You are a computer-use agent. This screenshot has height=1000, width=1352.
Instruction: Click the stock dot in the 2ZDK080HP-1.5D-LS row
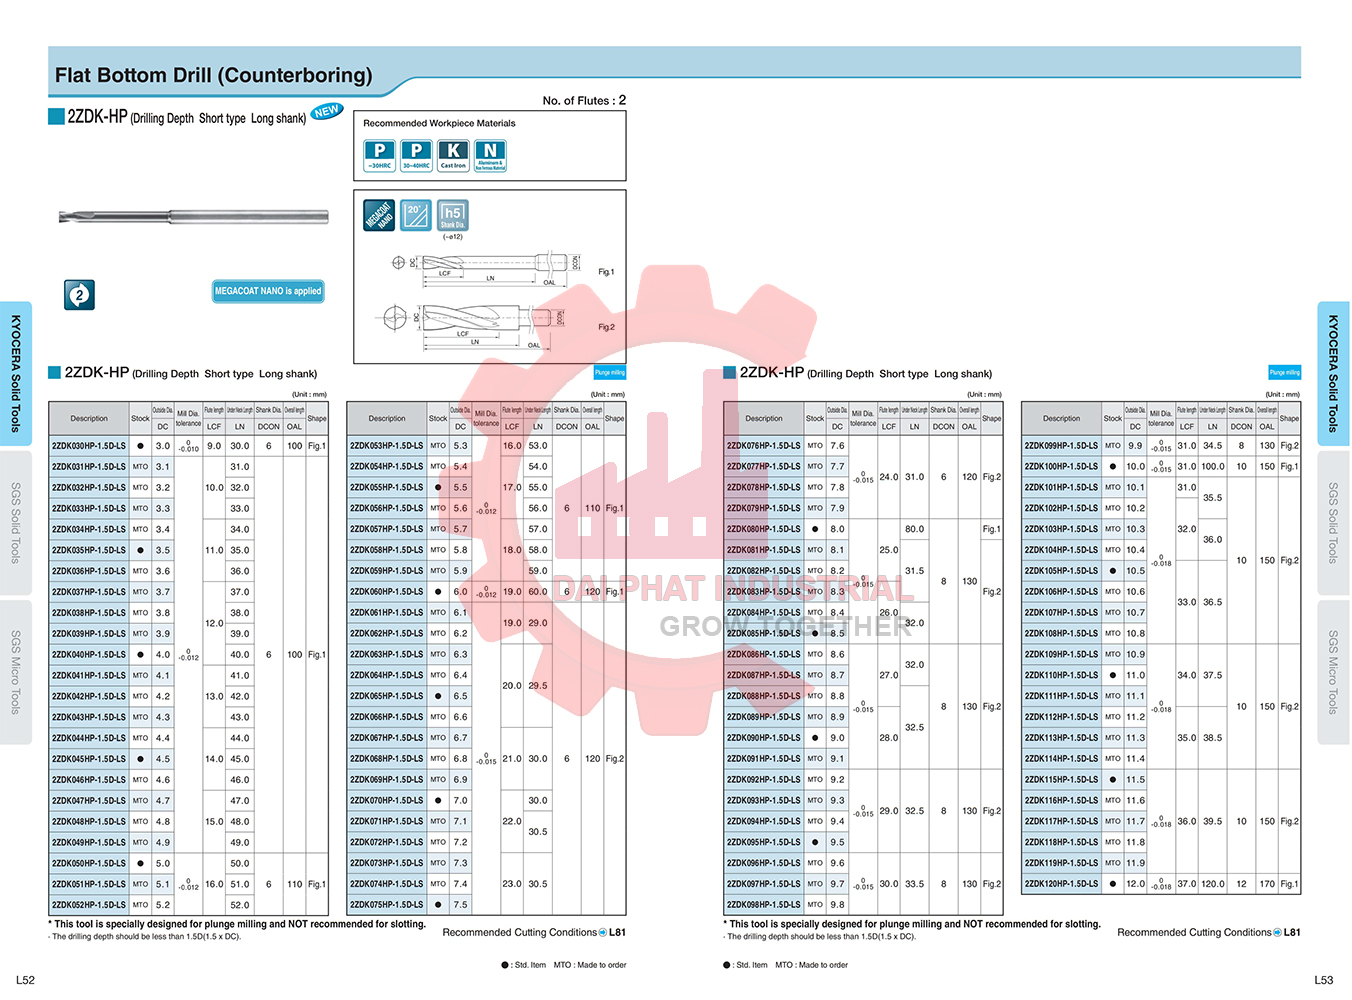click(x=815, y=529)
